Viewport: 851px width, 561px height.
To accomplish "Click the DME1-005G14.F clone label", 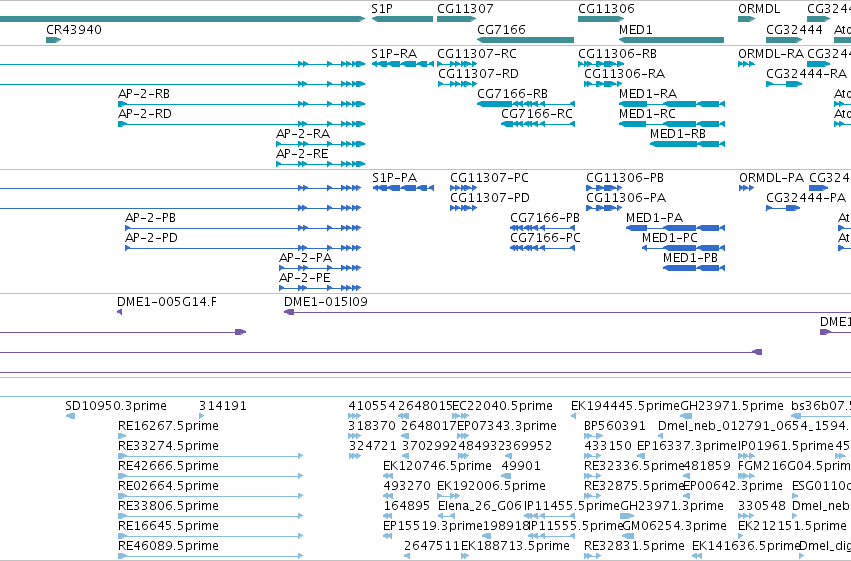I will 167,302.
